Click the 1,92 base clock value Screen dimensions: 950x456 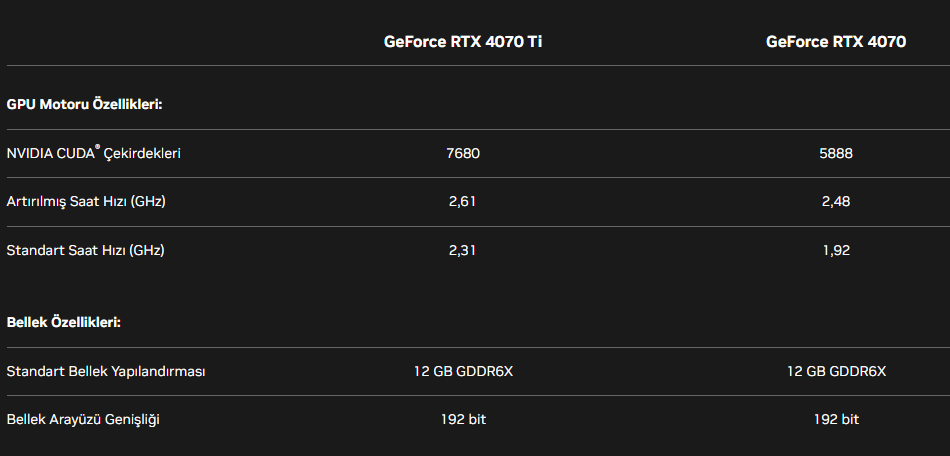pyautogui.click(x=836, y=250)
